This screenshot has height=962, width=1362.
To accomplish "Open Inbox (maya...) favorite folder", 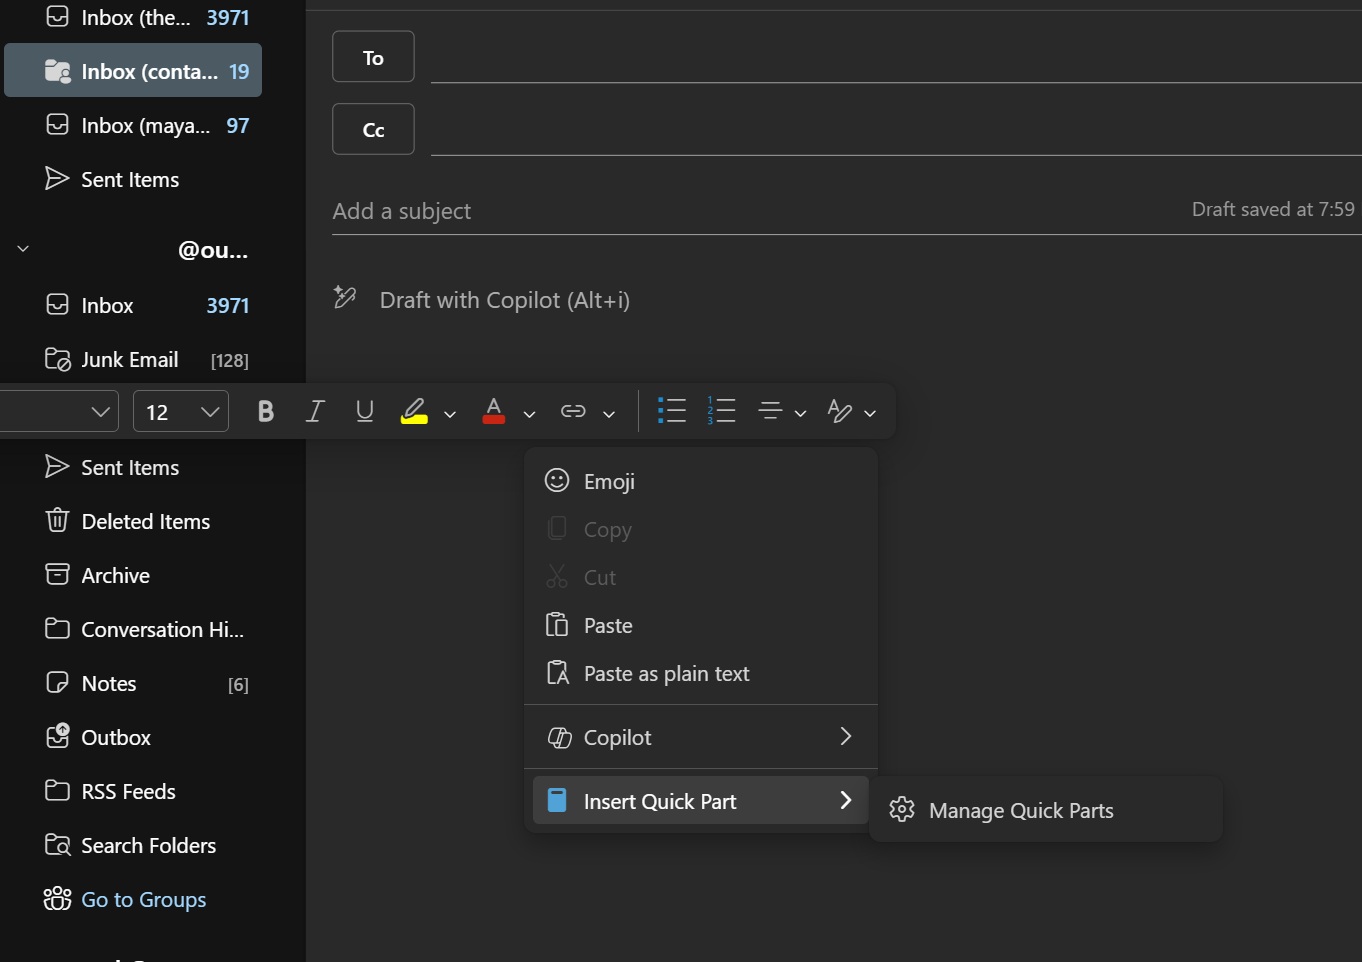I will tap(133, 125).
